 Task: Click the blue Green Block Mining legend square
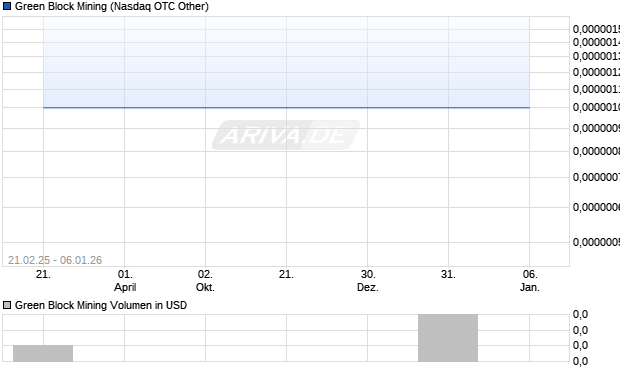coord(7,6)
